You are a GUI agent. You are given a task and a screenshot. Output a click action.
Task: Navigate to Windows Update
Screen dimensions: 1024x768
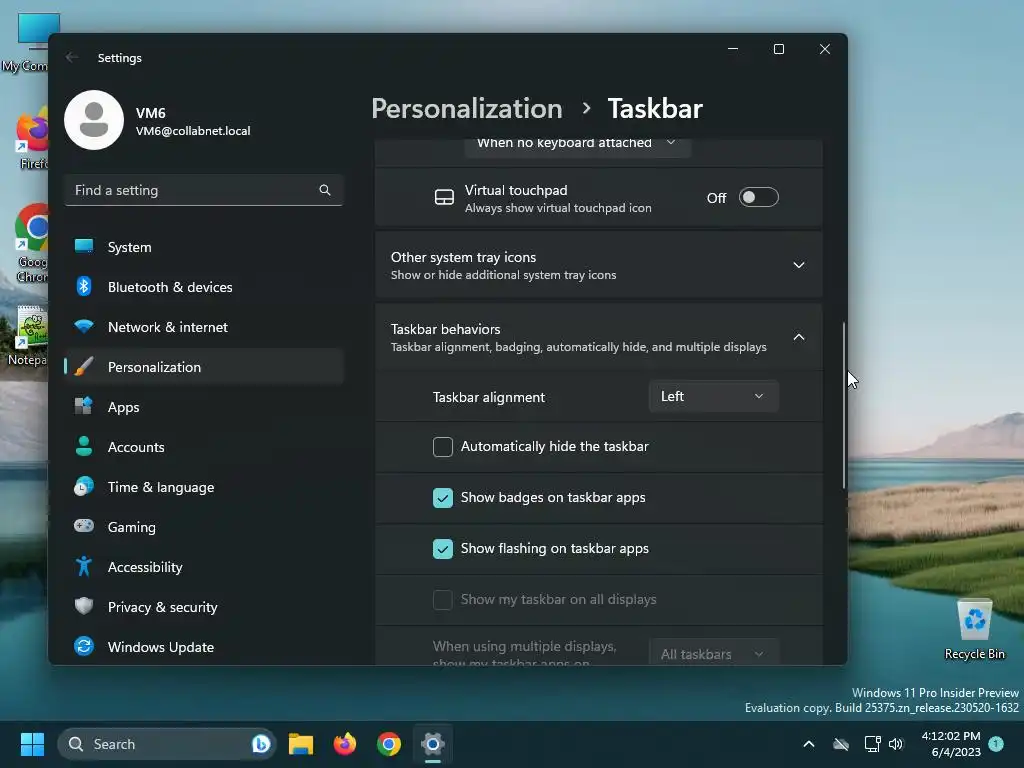coord(204,647)
